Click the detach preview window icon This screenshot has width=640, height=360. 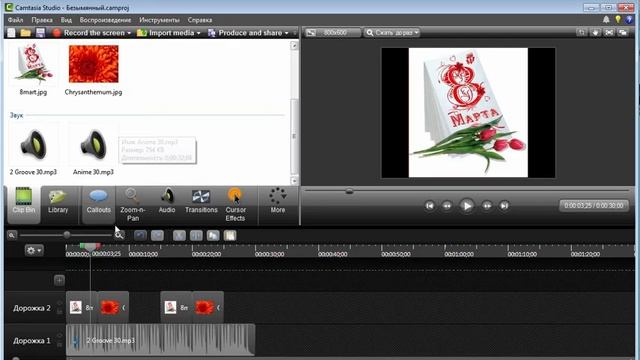[623, 33]
